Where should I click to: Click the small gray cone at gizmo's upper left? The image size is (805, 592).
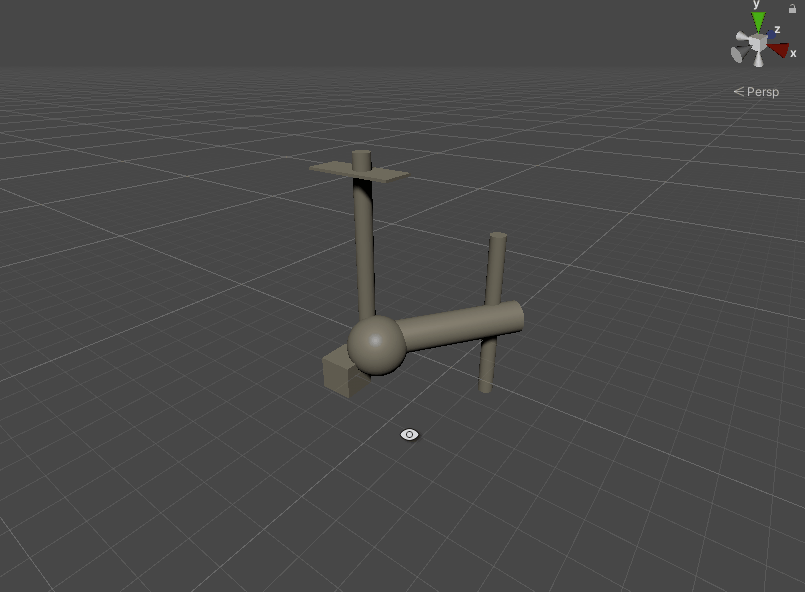(x=744, y=38)
